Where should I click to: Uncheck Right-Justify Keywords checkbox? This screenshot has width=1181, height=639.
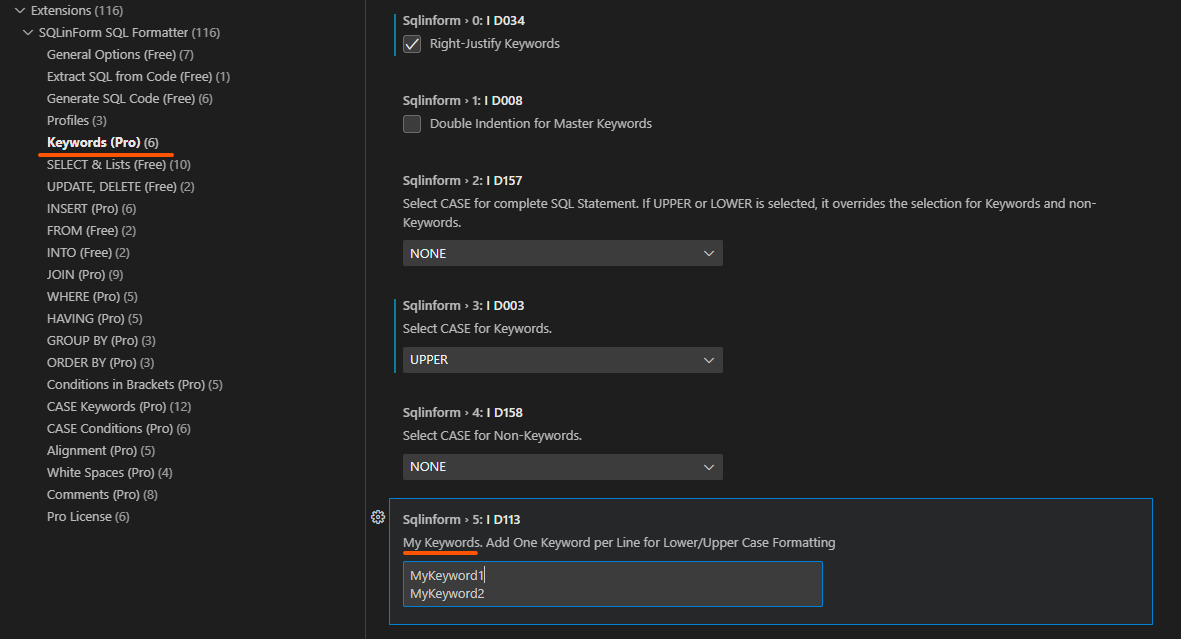point(412,44)
